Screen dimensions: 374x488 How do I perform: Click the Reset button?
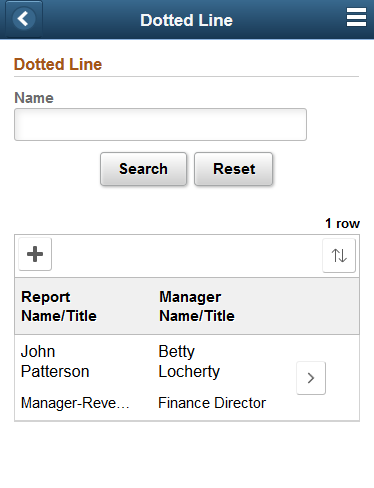[x=234, y=169]
